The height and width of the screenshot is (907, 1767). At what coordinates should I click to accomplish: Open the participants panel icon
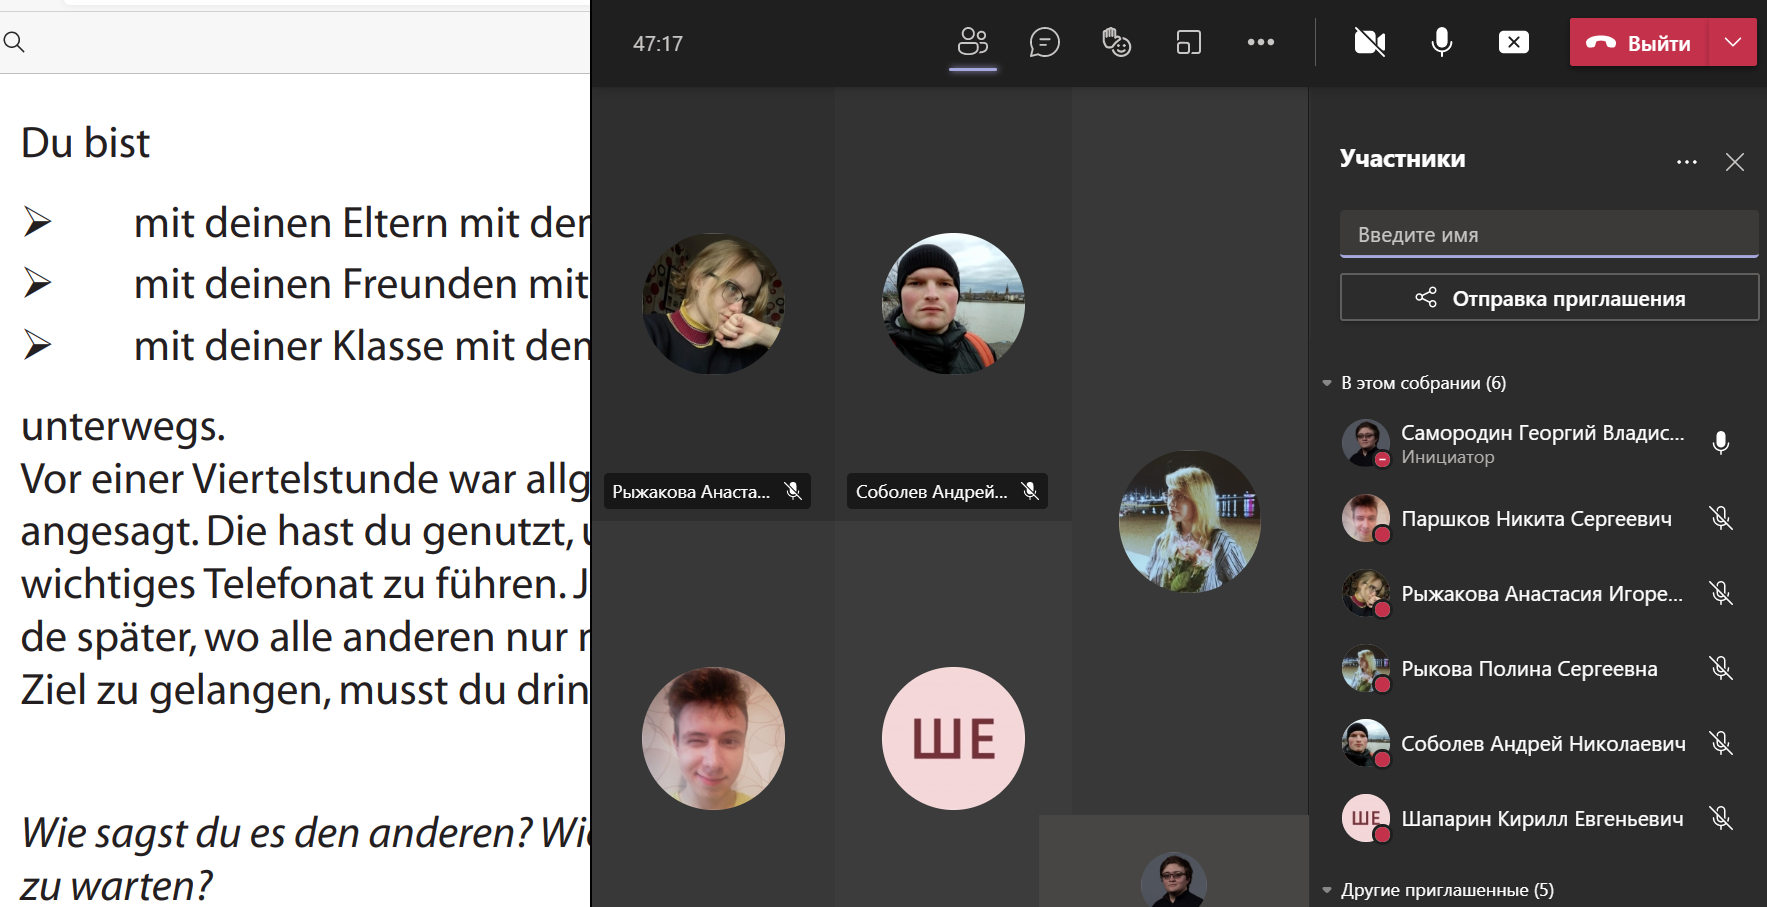(972, 42)
